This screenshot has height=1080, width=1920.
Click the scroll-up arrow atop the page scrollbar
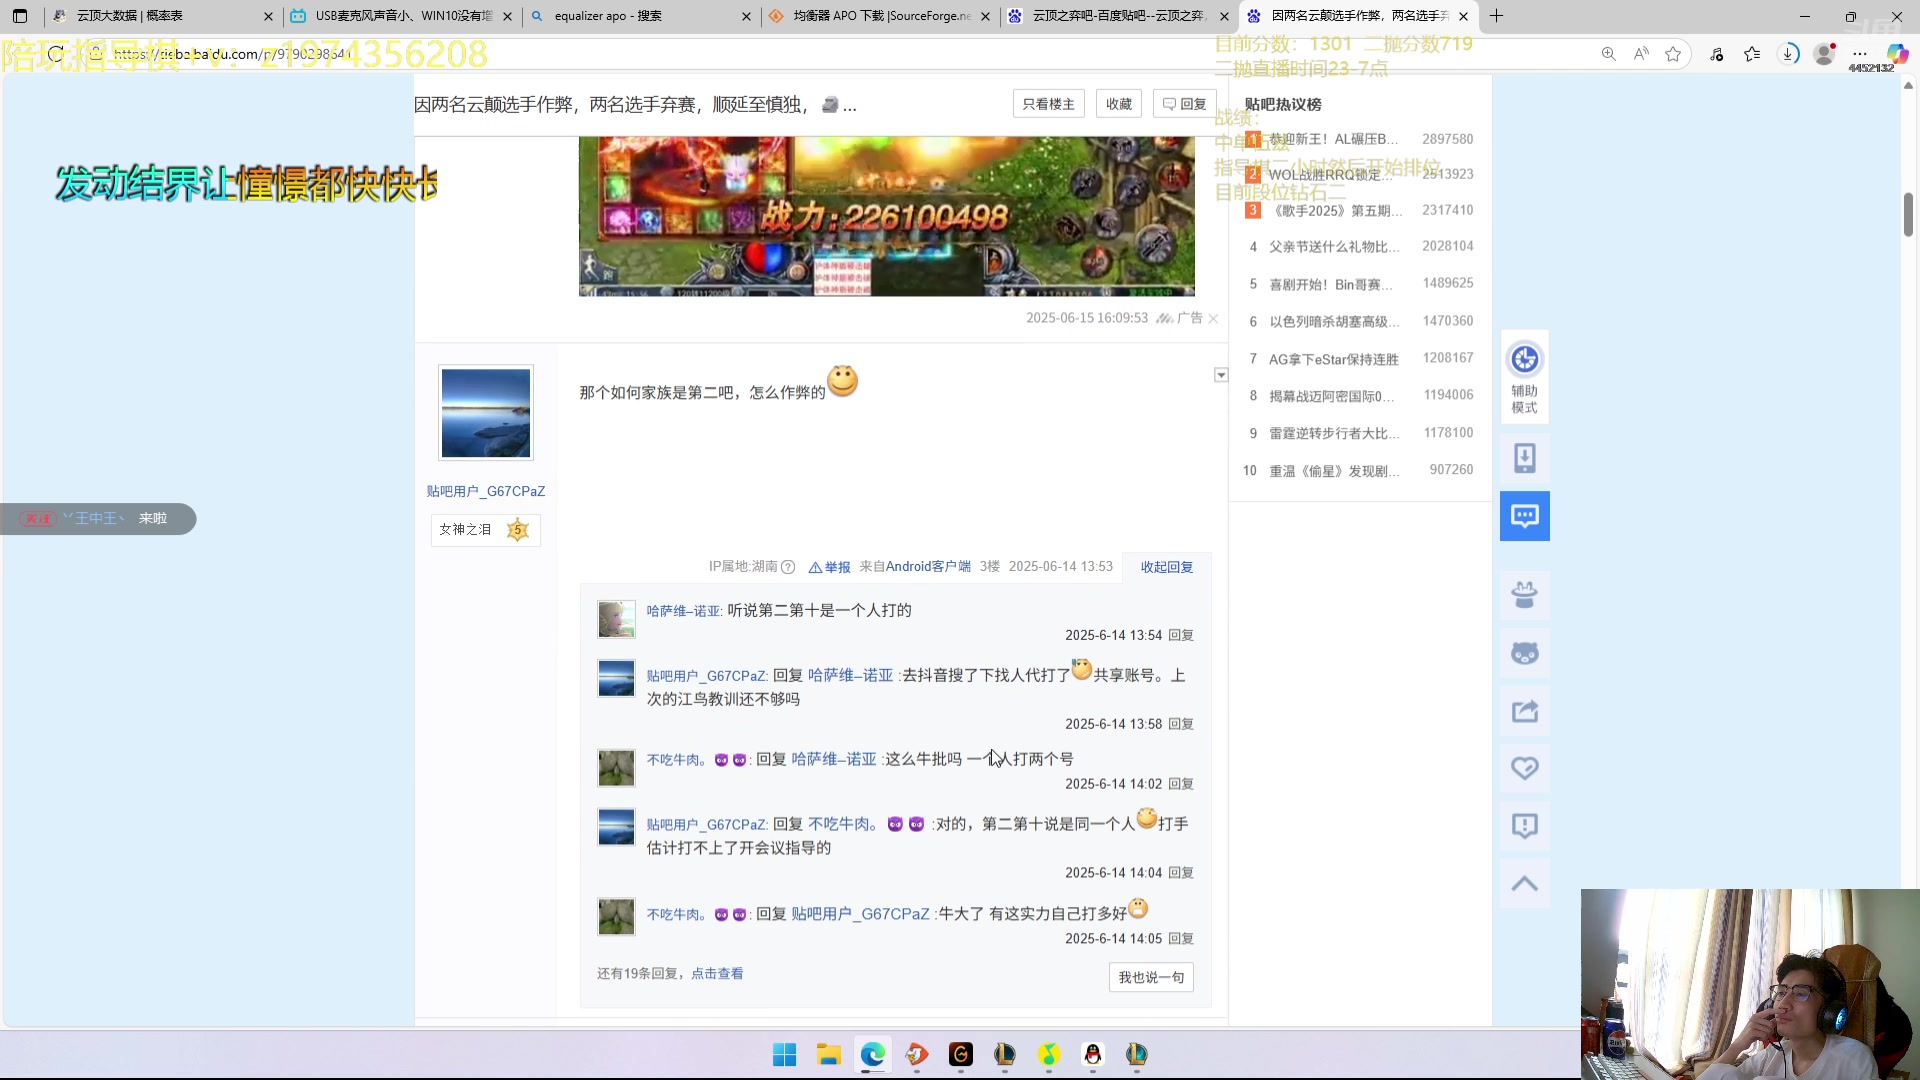(1908, 86)
